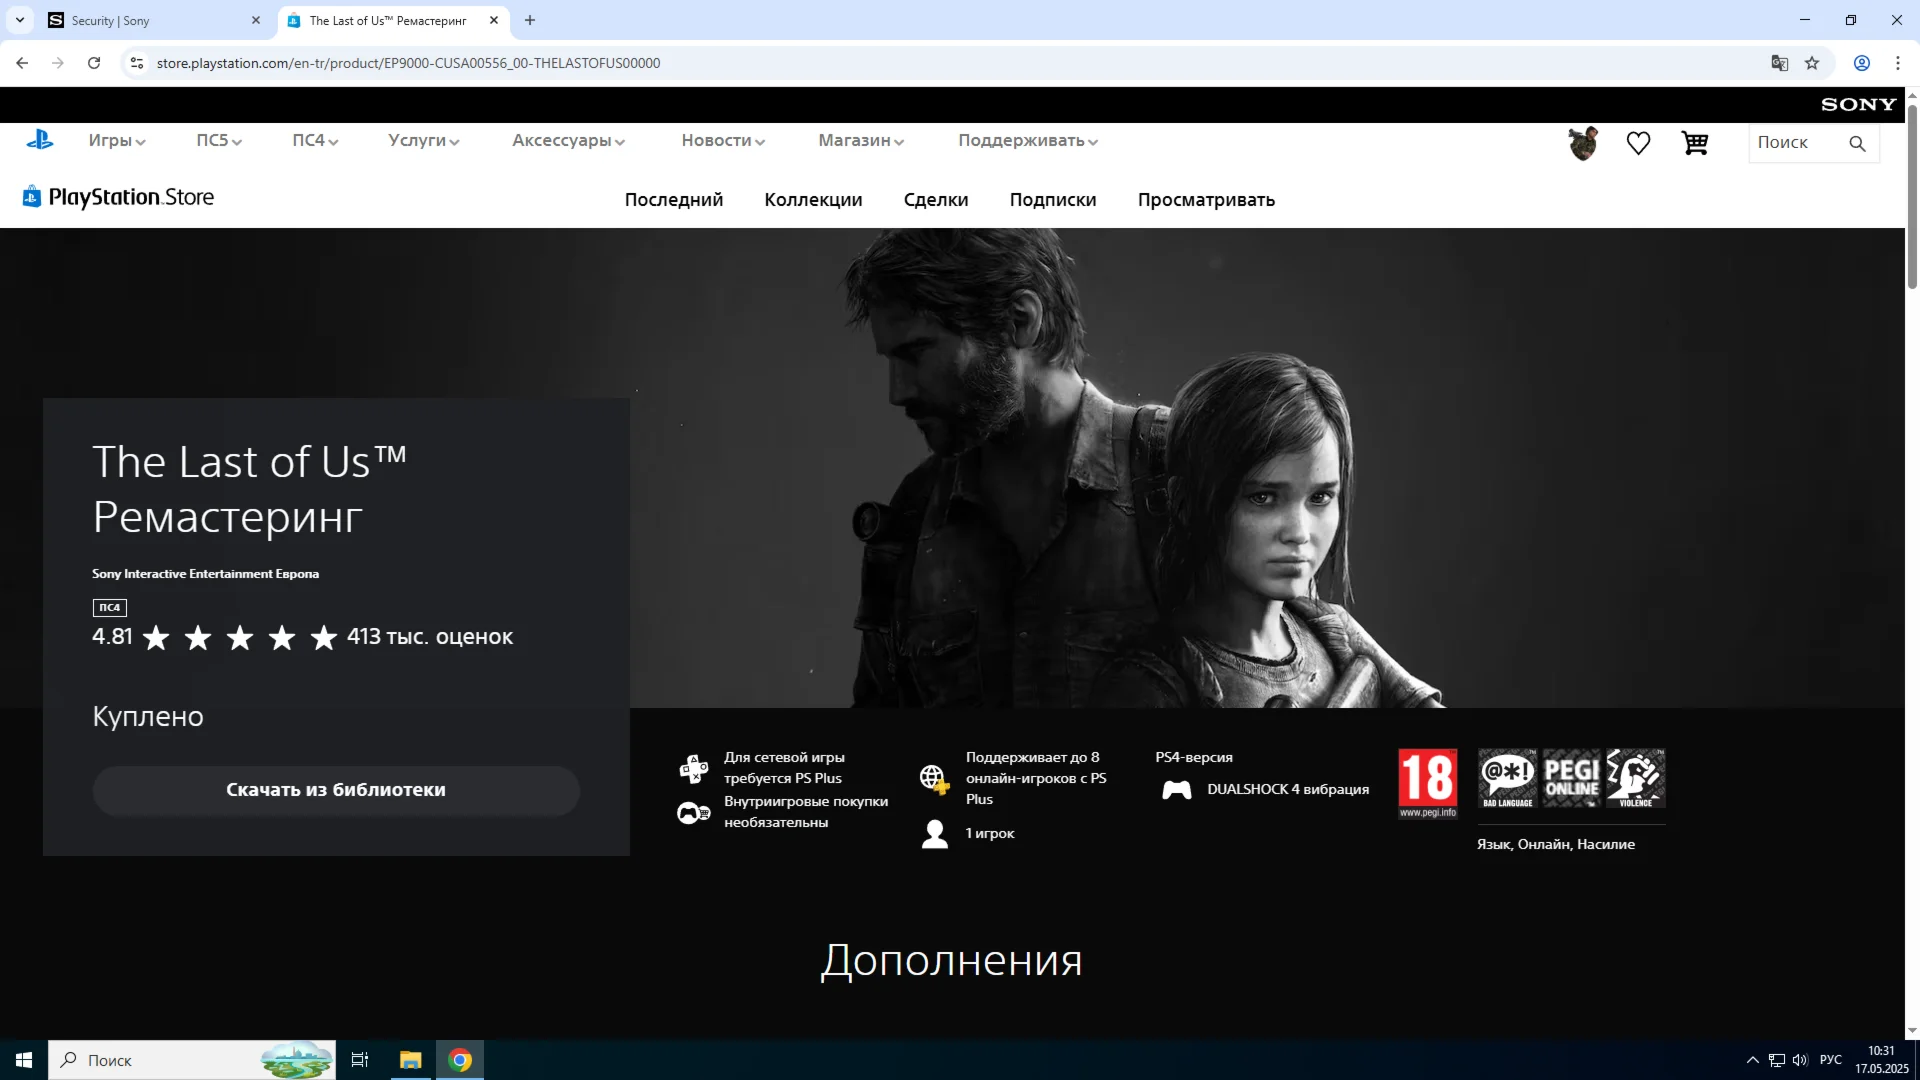Bookmark this page with star icon
1920x1080 pixels.
1812,63
